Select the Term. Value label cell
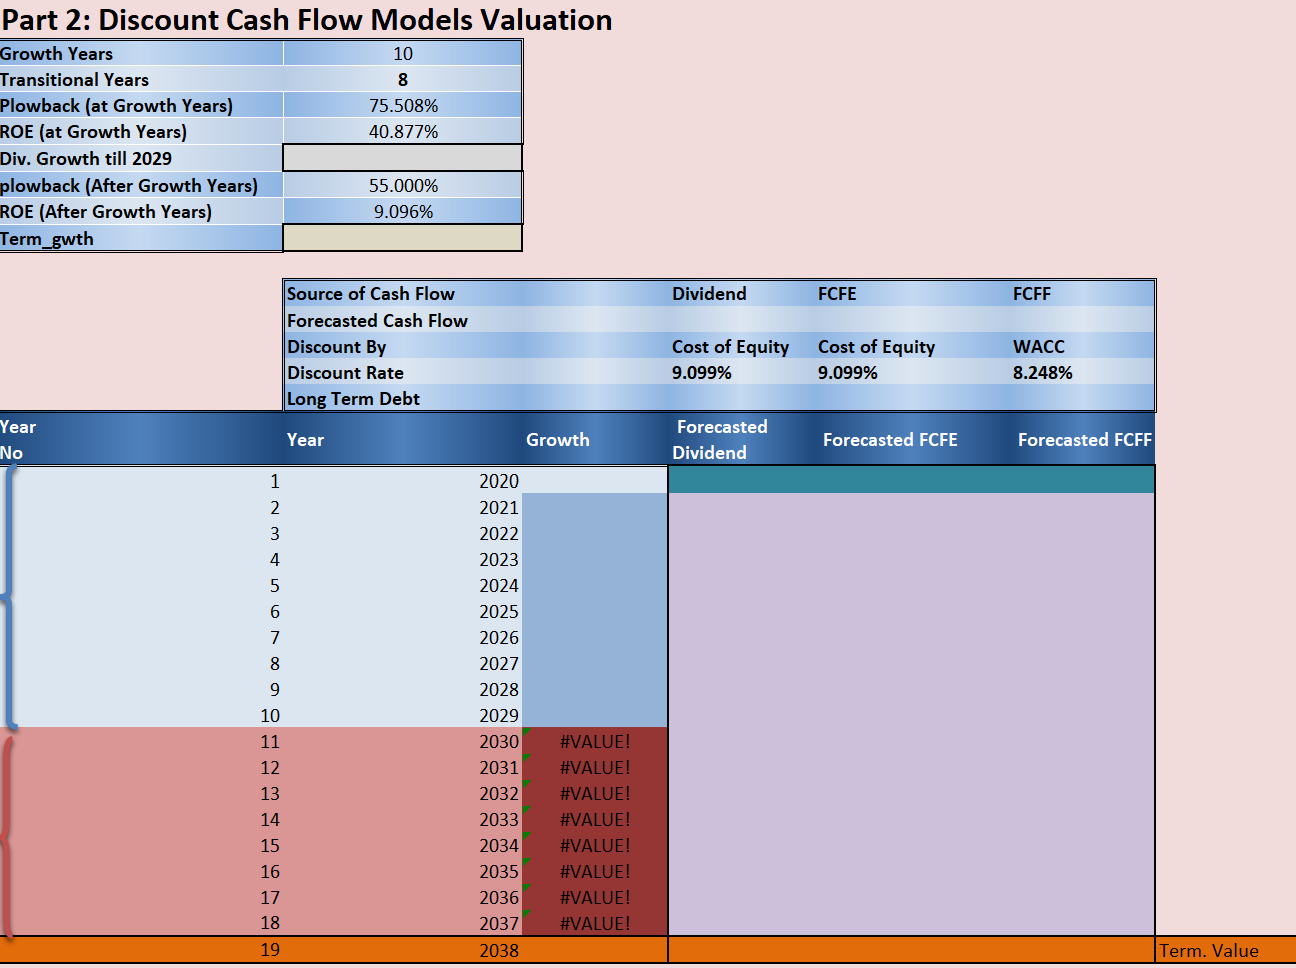Image resolution: width=1296 pixels, height=968 pixels. [1207, 951]
